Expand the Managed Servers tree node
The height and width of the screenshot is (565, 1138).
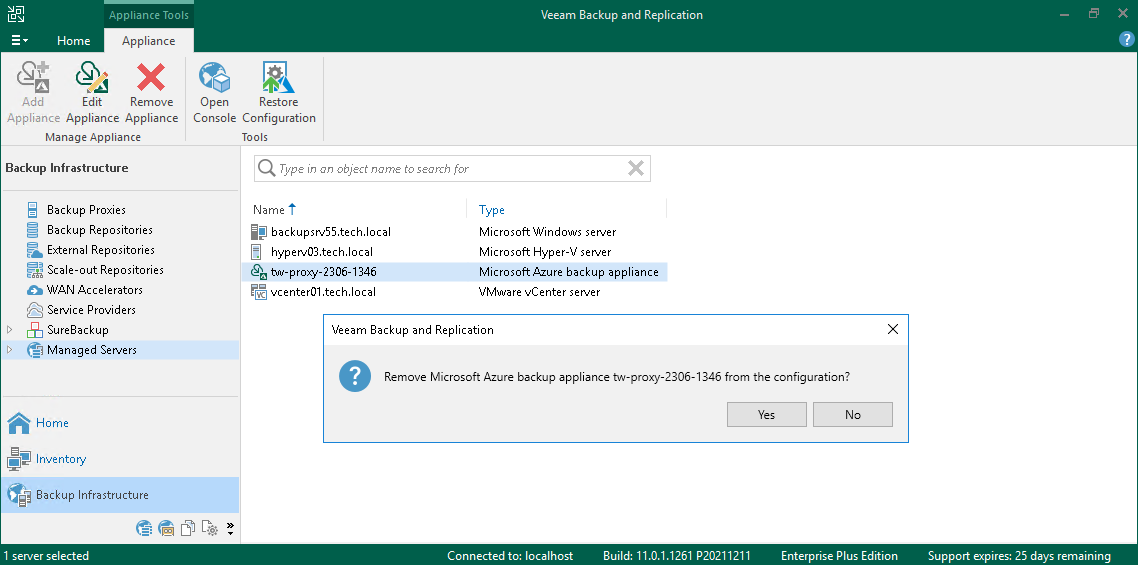click(9, 350)
